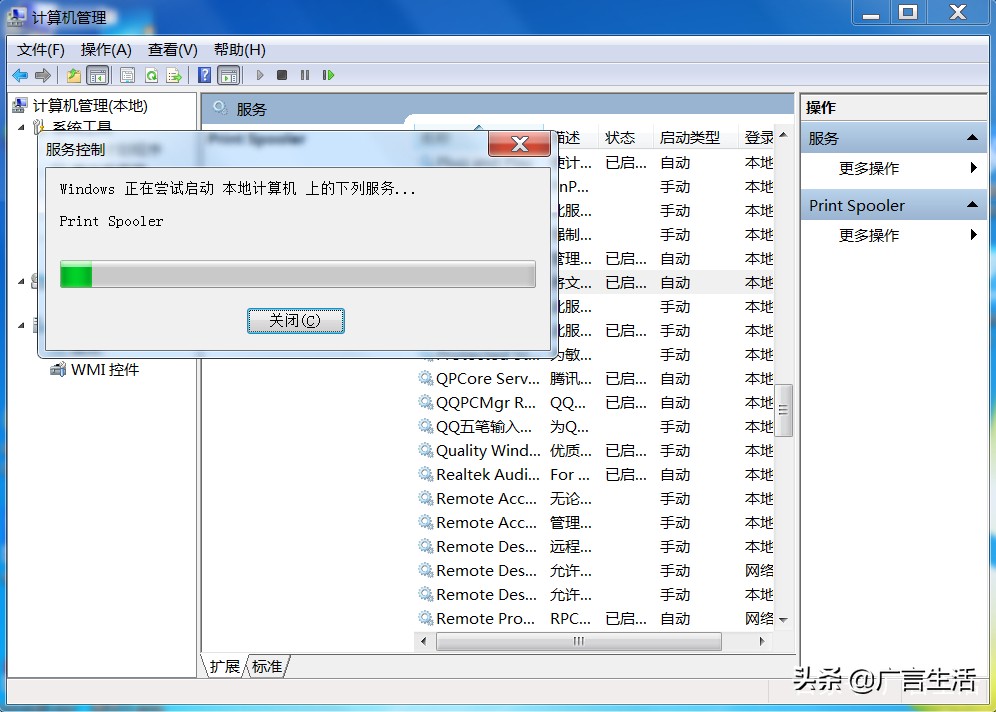Click the Back navigation arrow icon

click(x=20, y=75)
